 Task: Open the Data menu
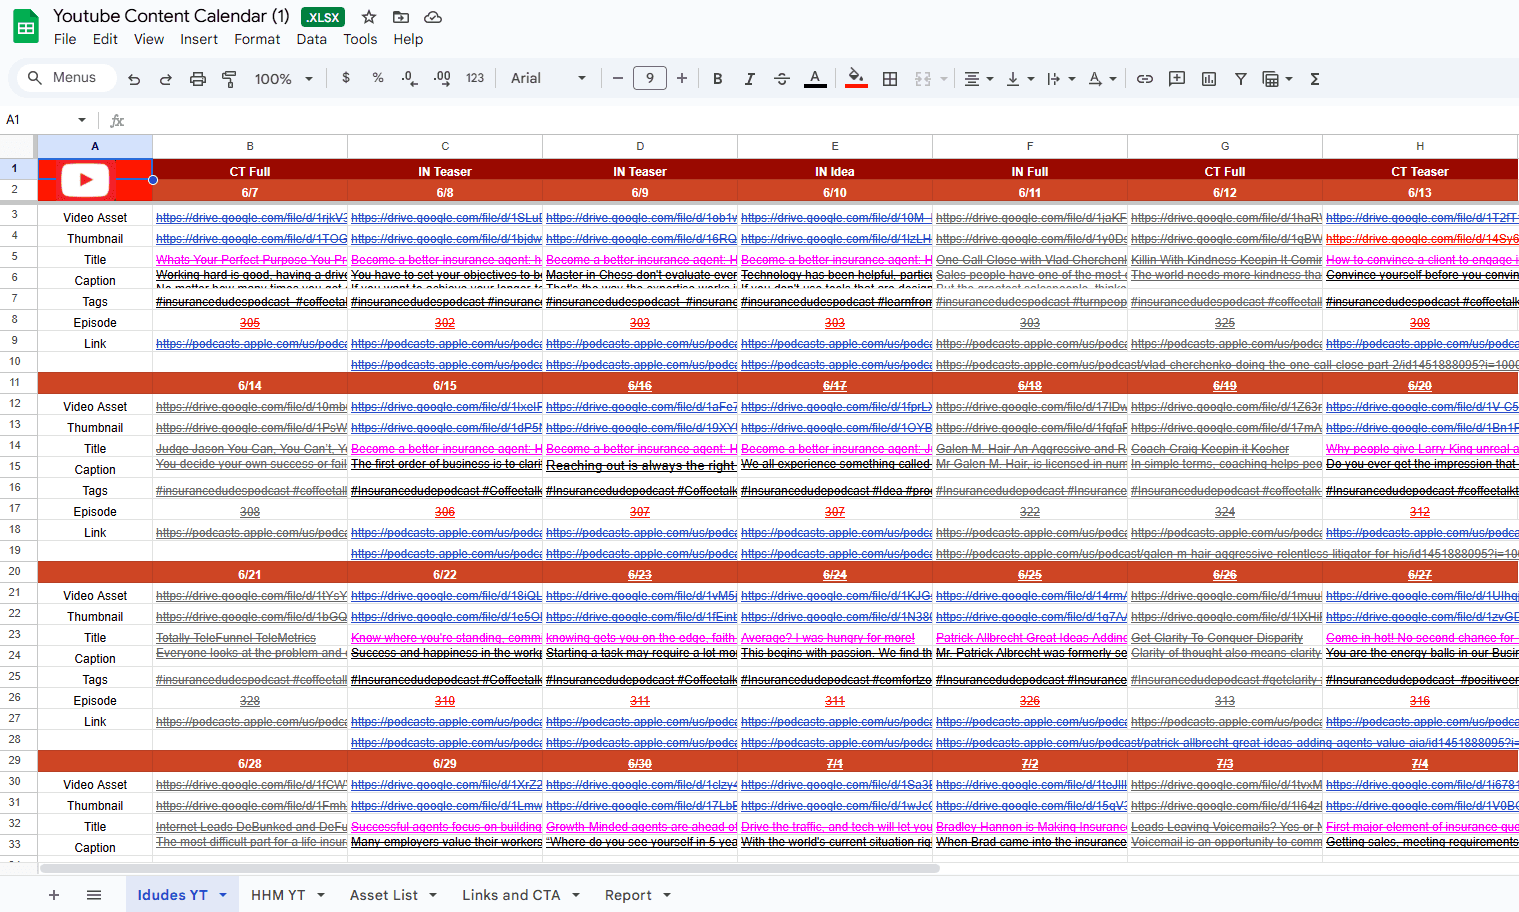(x=311, y=39)
